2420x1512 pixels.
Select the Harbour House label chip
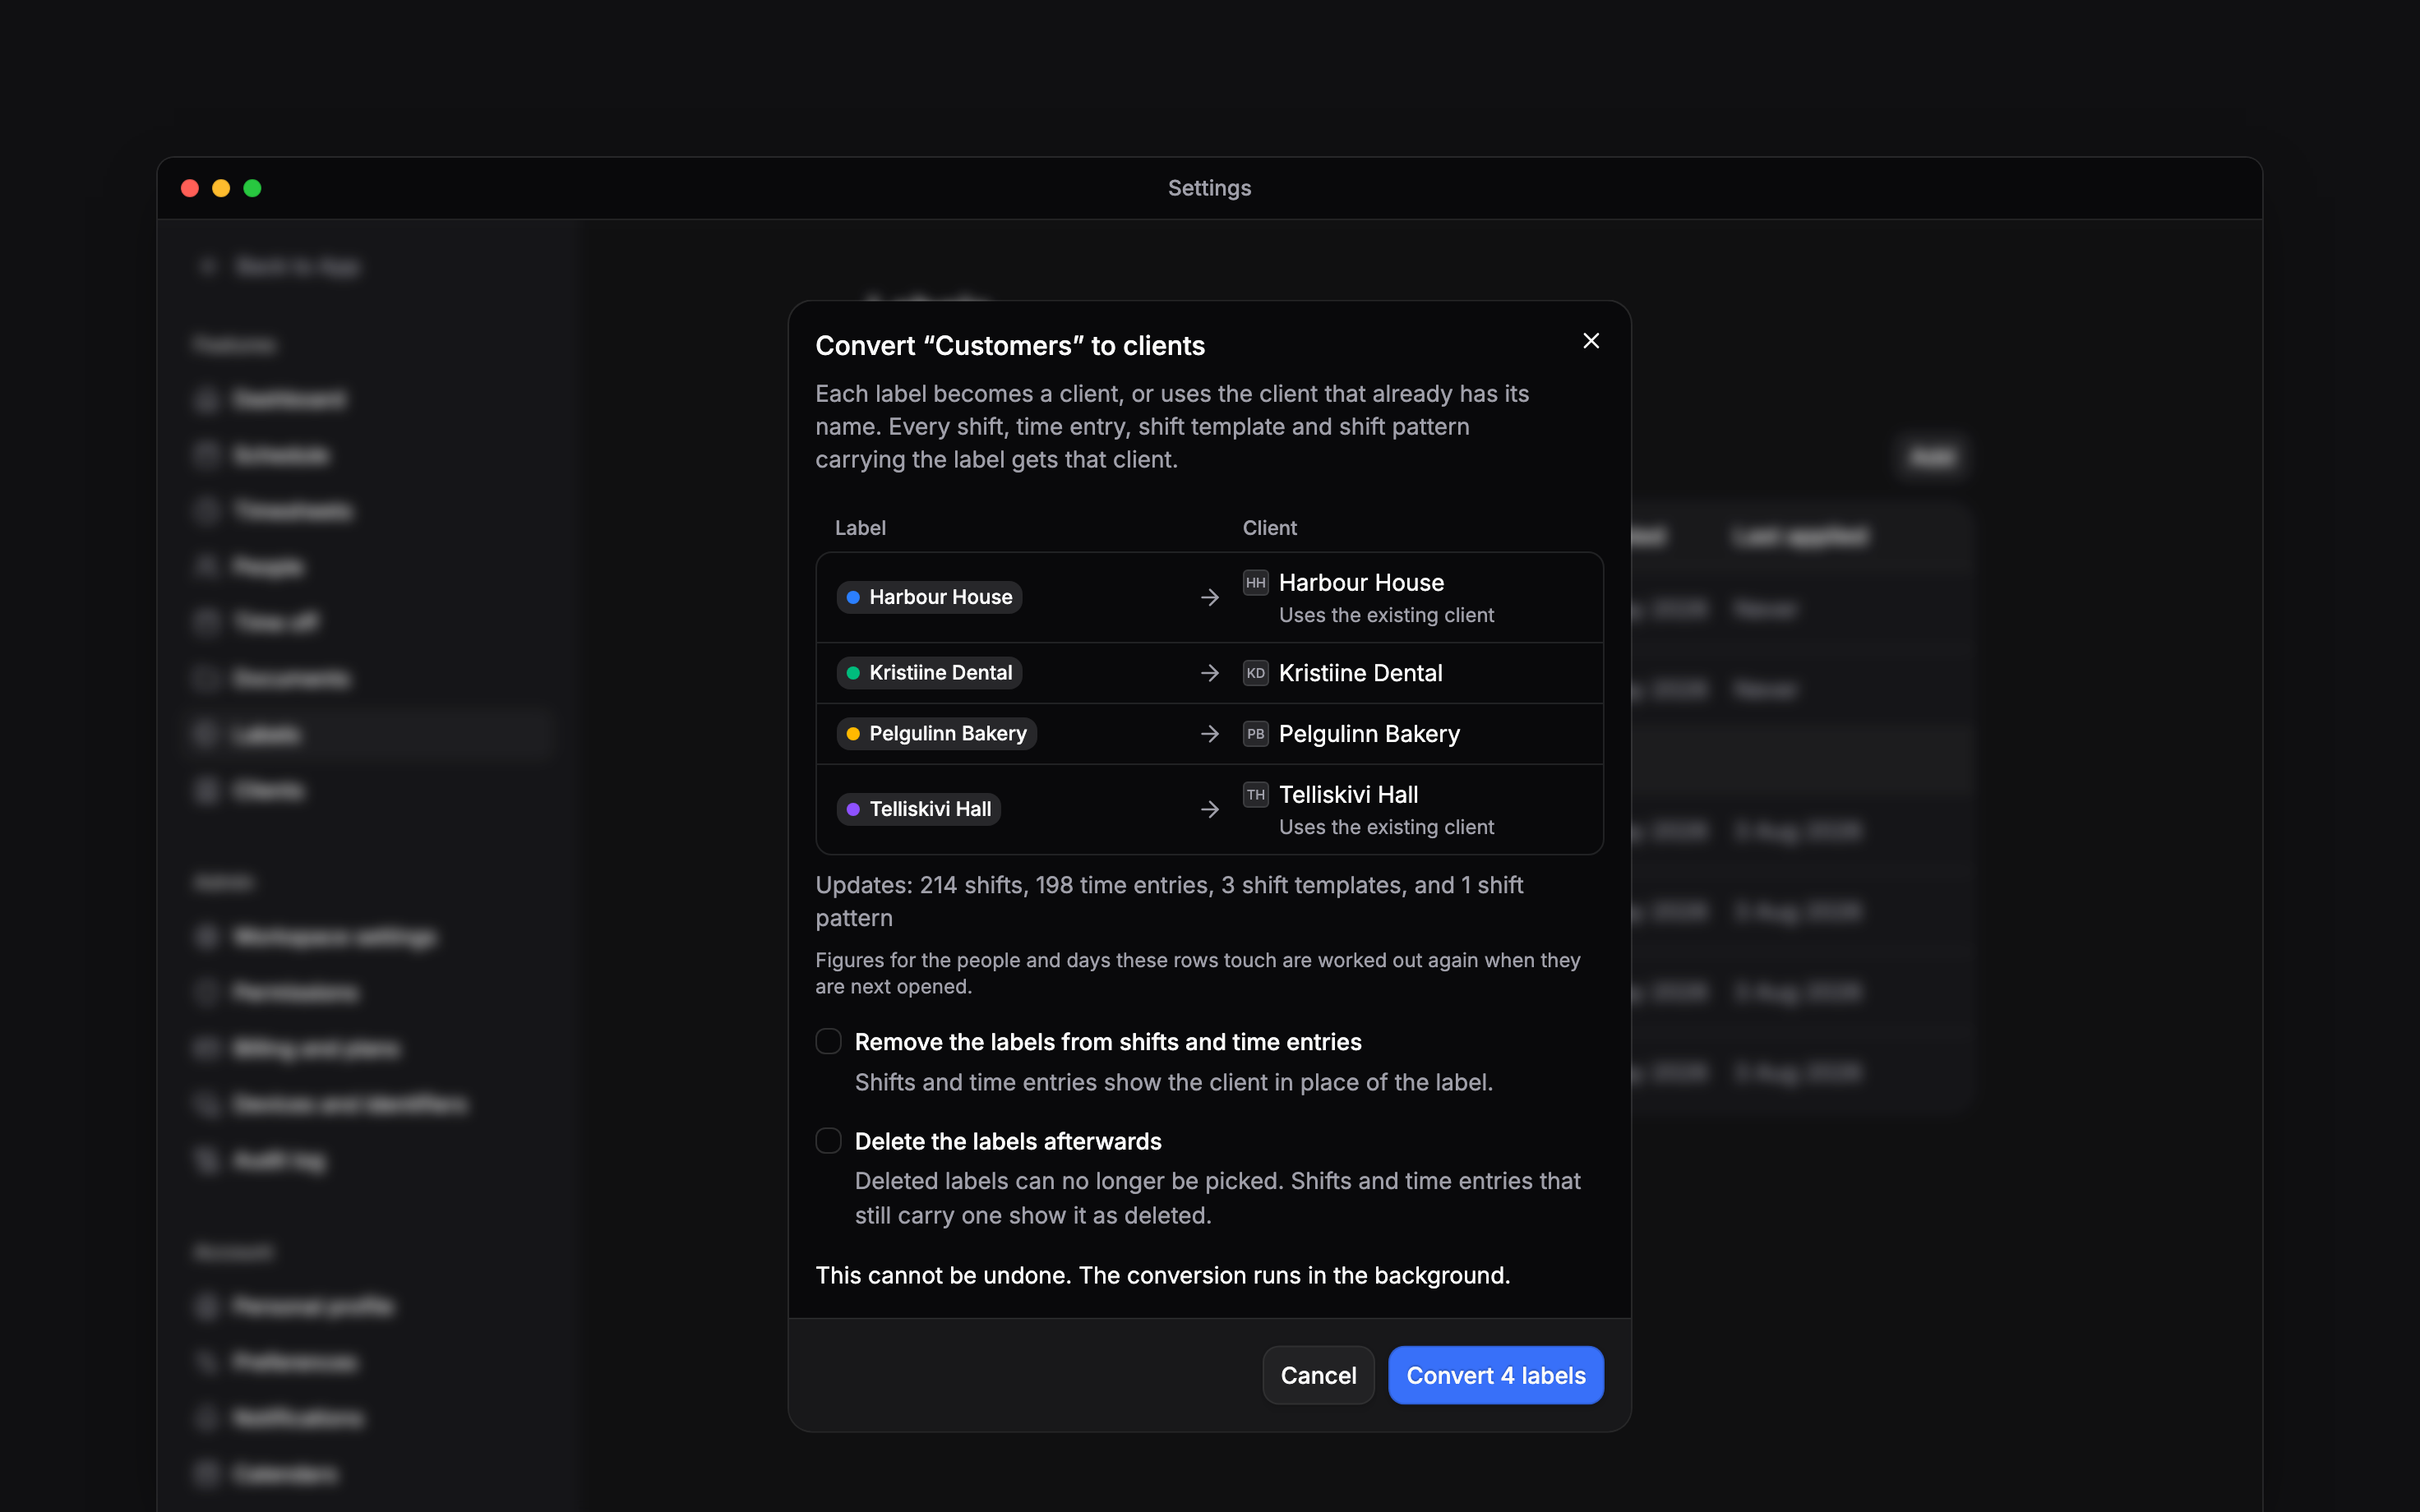click(929, 597)
